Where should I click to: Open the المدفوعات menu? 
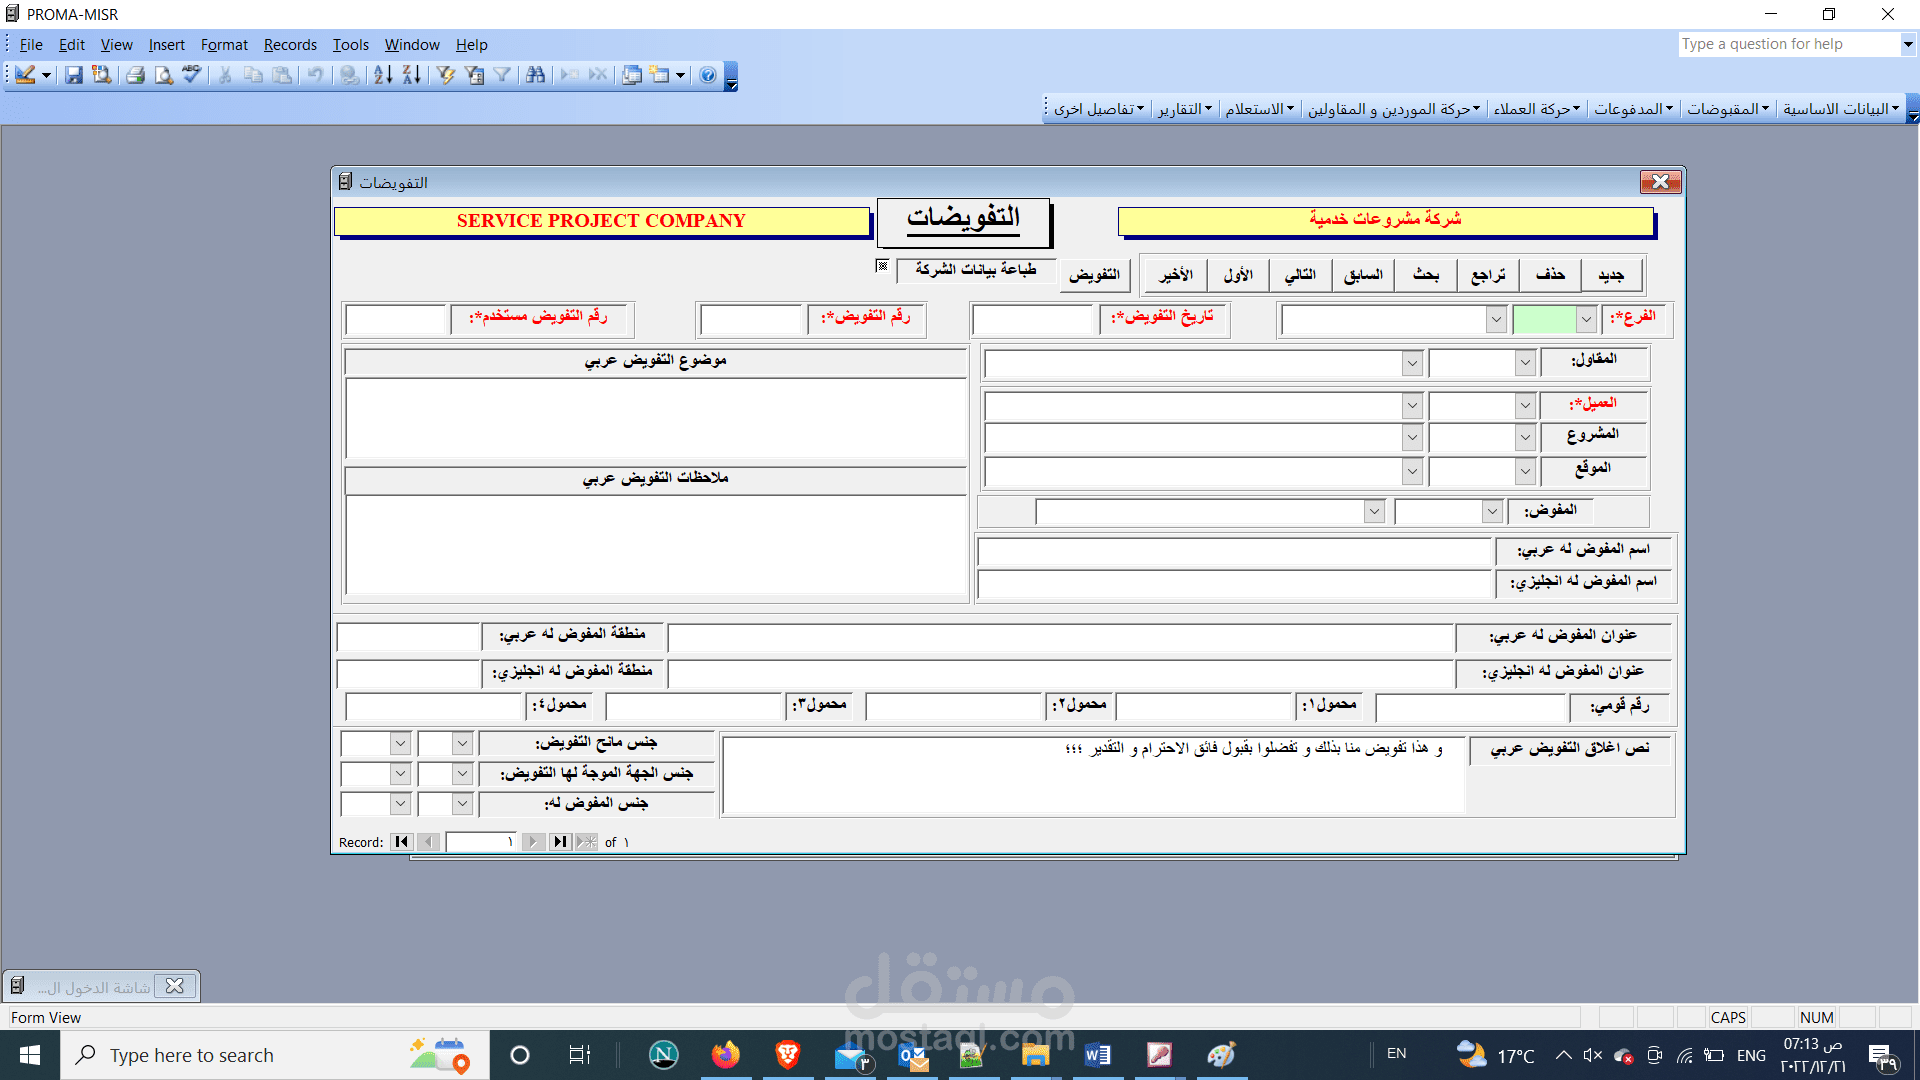click(1633, 109)
